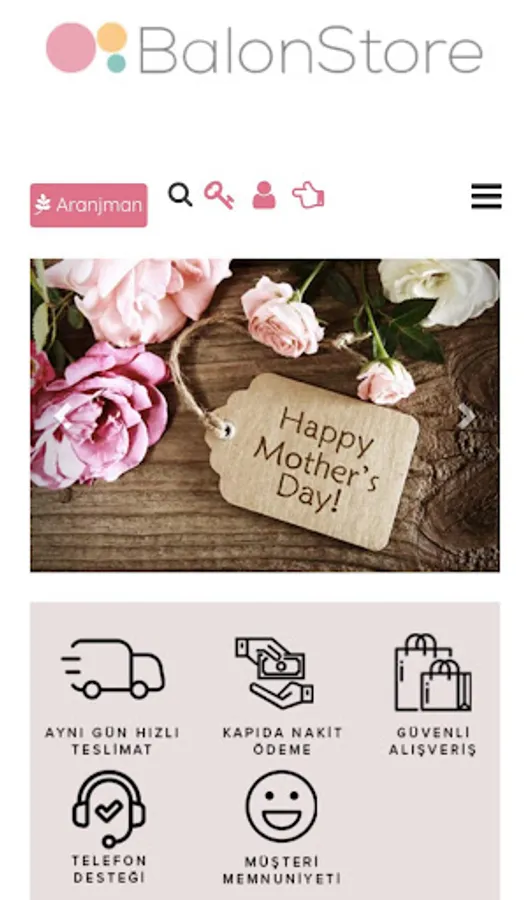Screen dimensions: 529x900
Task: Go to the previous banner slide
Action: (x=62, y=416)
